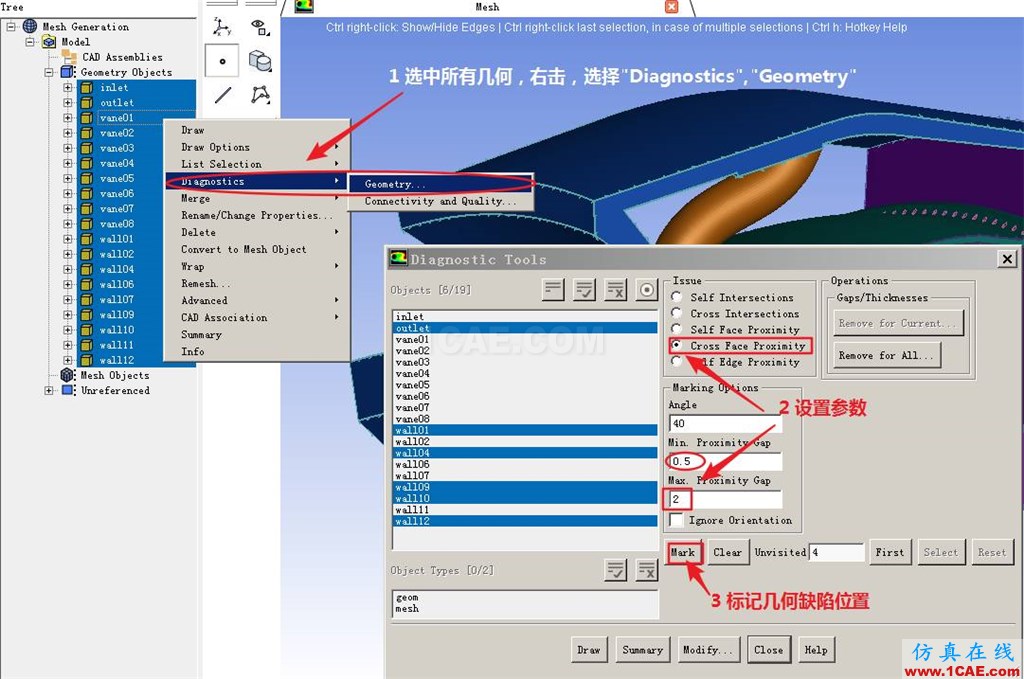This screenshot has width=1024, height=679.
Task: Choose CAD Association menu item
Action: tap(255, 317)
